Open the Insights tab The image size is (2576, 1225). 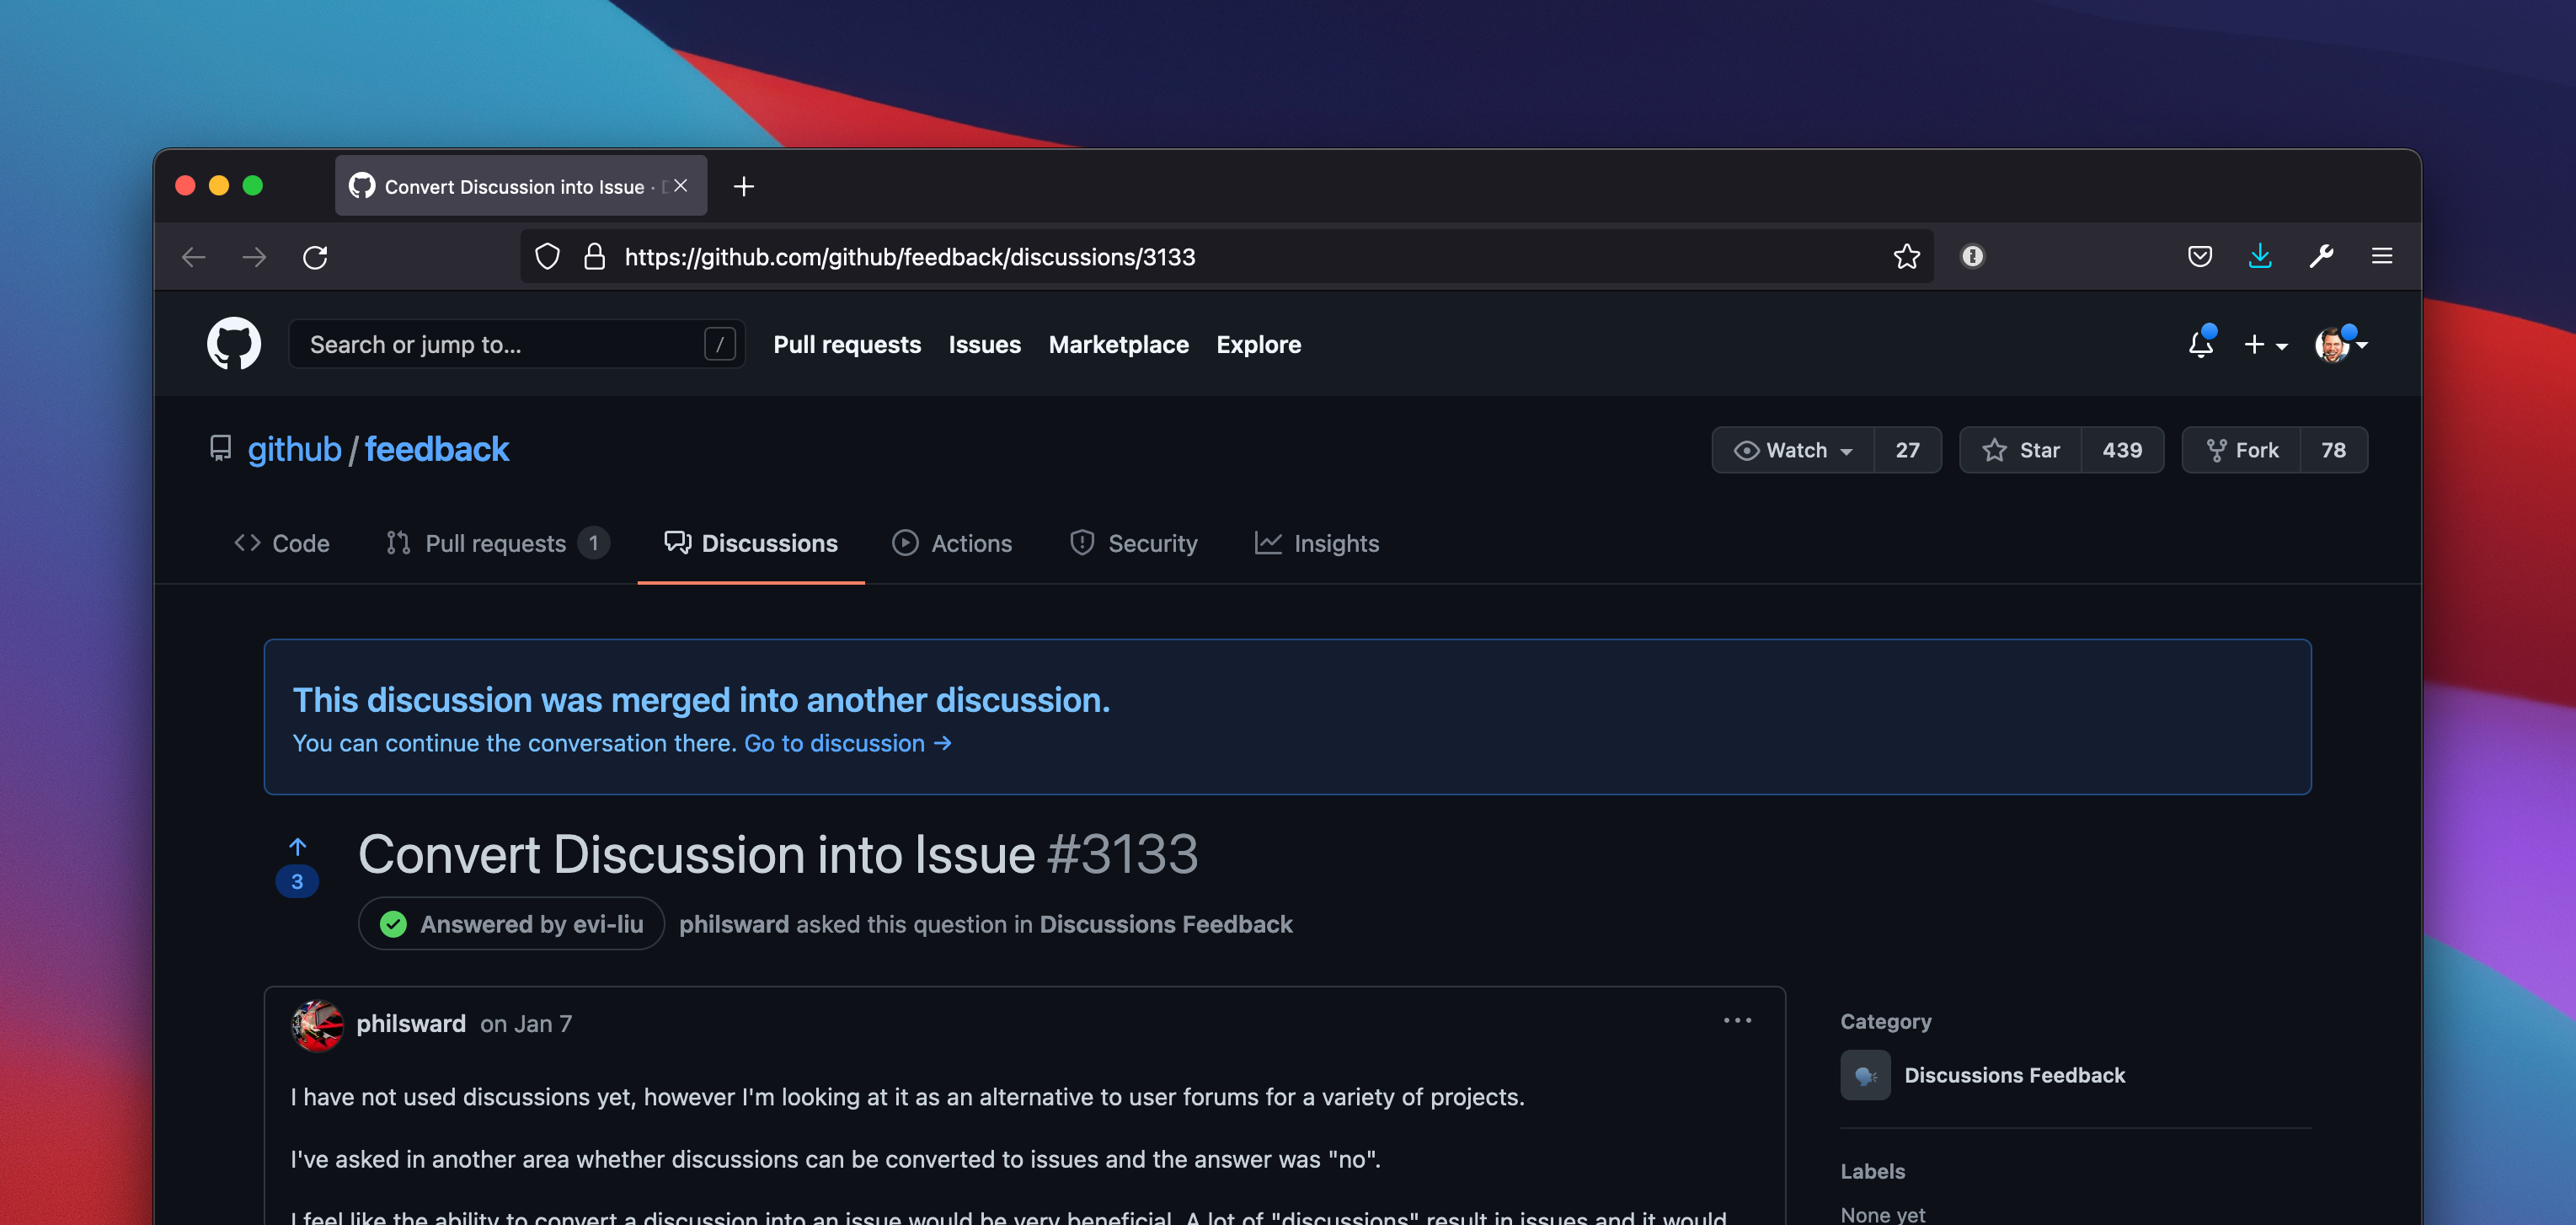coord(1317,543)
